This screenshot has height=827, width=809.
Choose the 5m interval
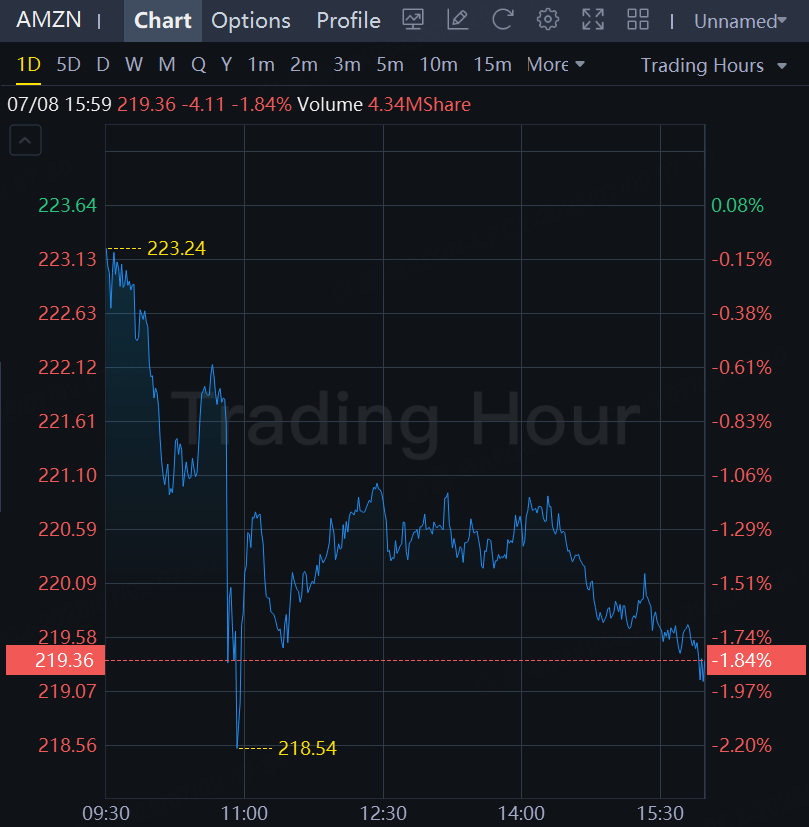point(390,65)
